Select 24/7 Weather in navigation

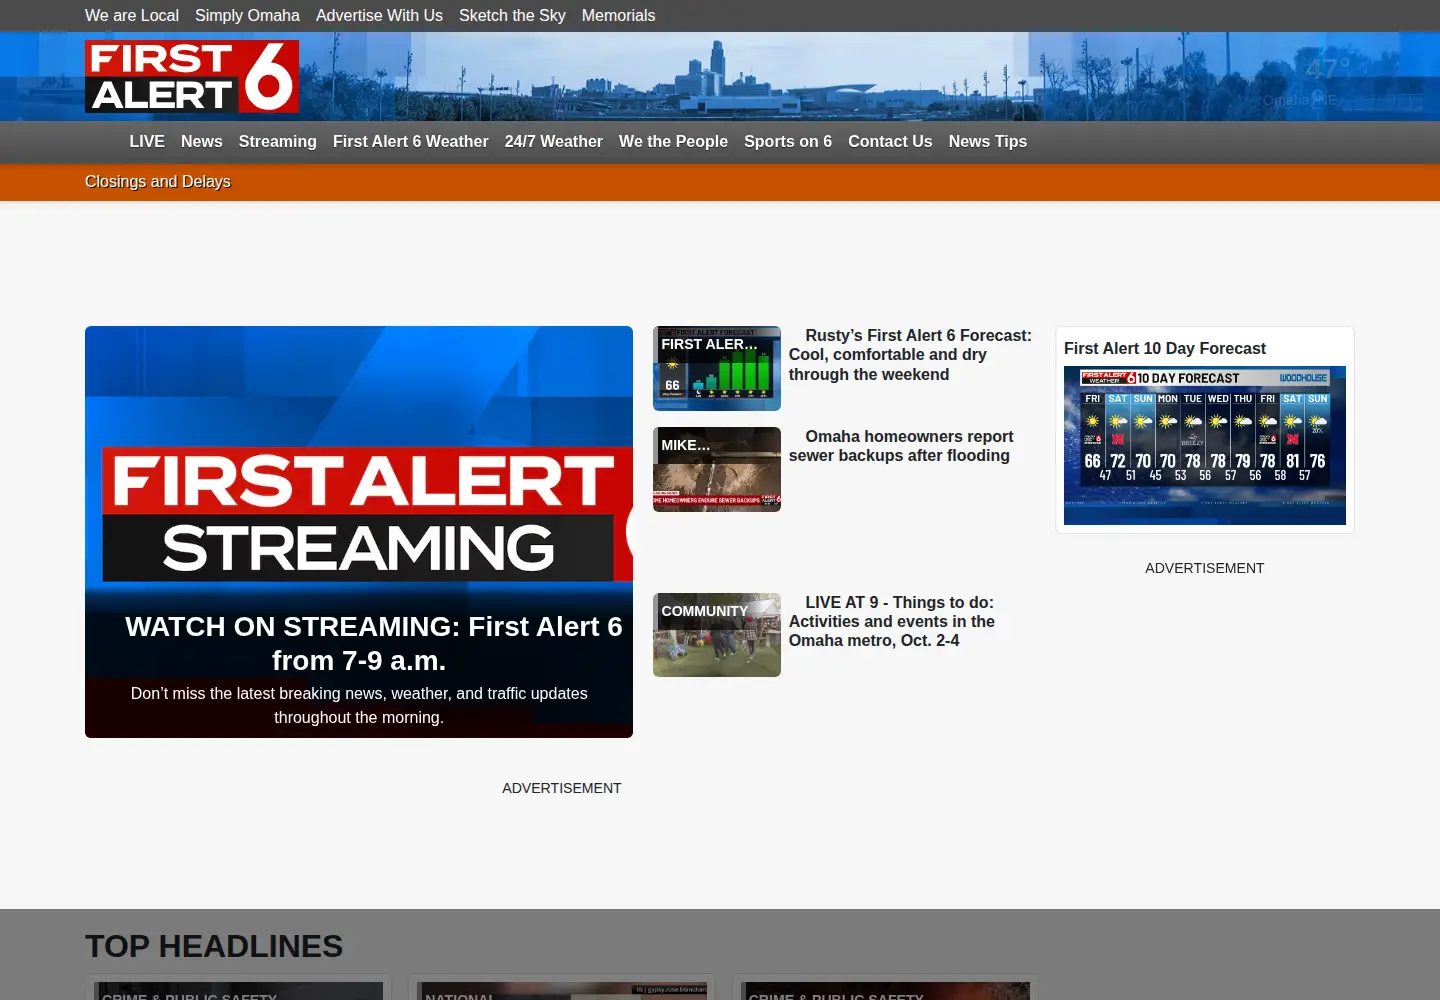pyautogui.click(x=554, y=142)
